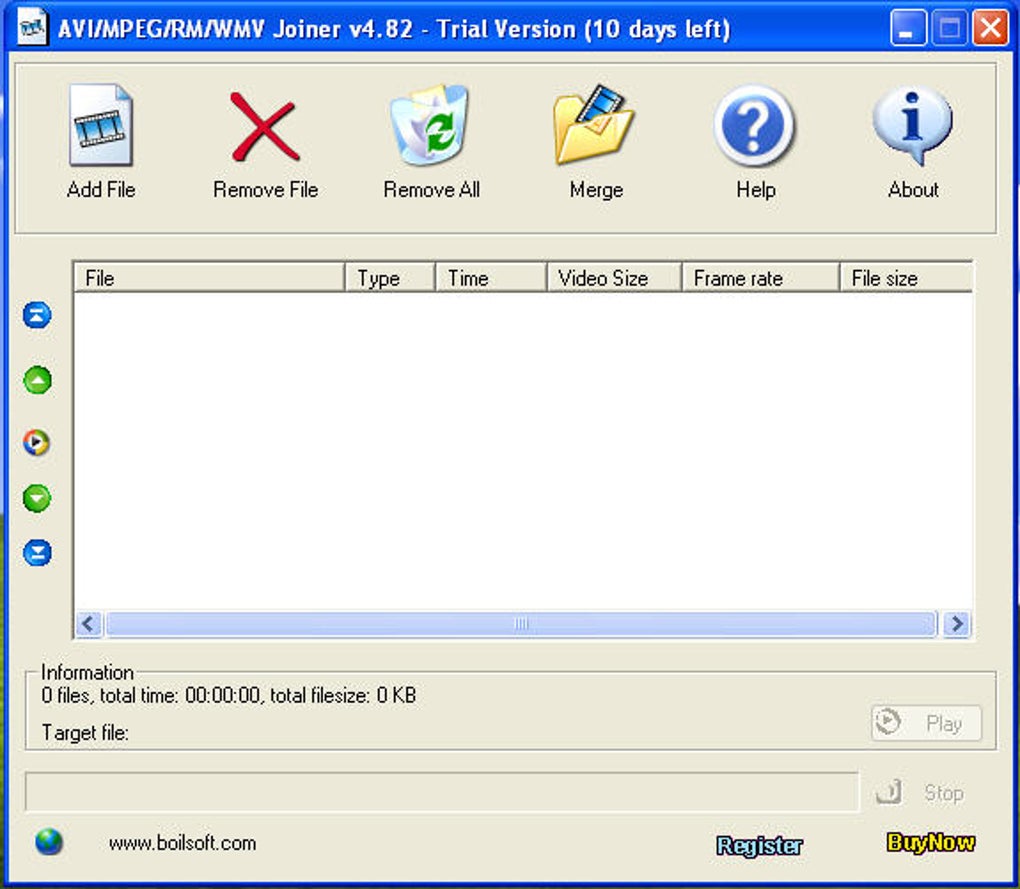
Task: Open About via the info bubble icon
Action: (x=912, y=124)
